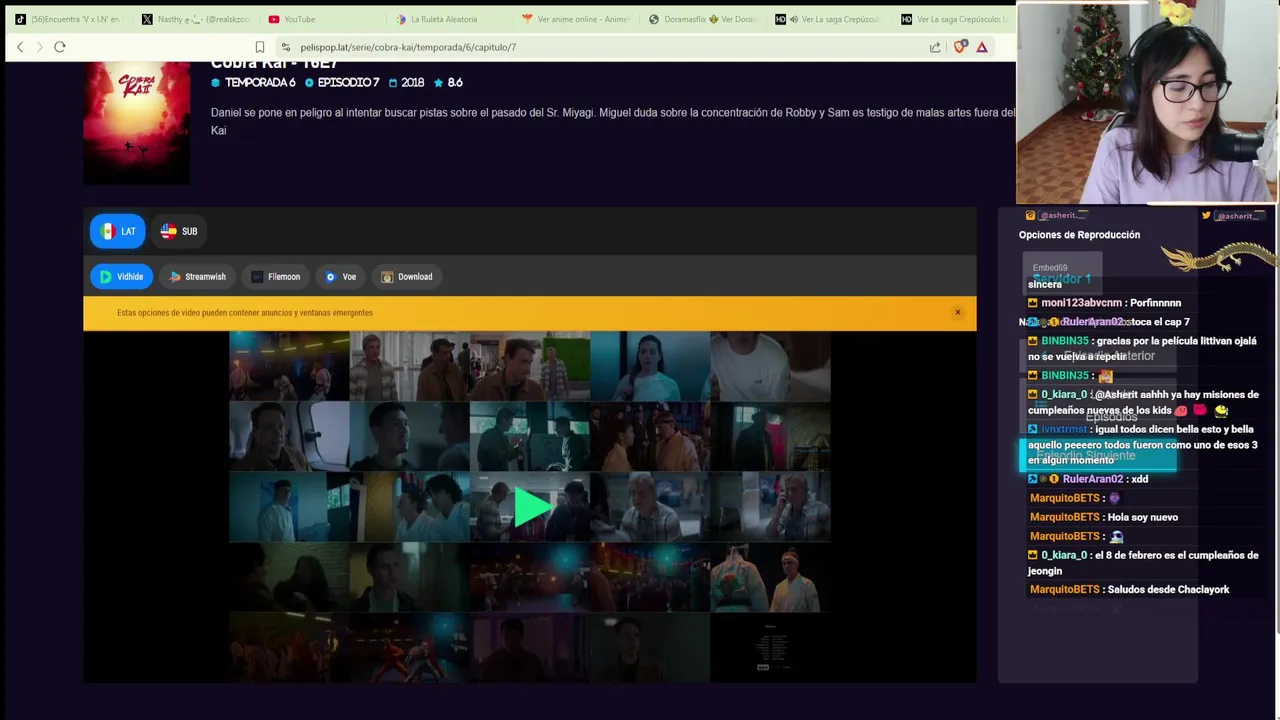The width and height of the screenshot is (1280, 720).
Task: Click the Twitter @asherit handle in overlay
Action: (x=1234, y=215)
